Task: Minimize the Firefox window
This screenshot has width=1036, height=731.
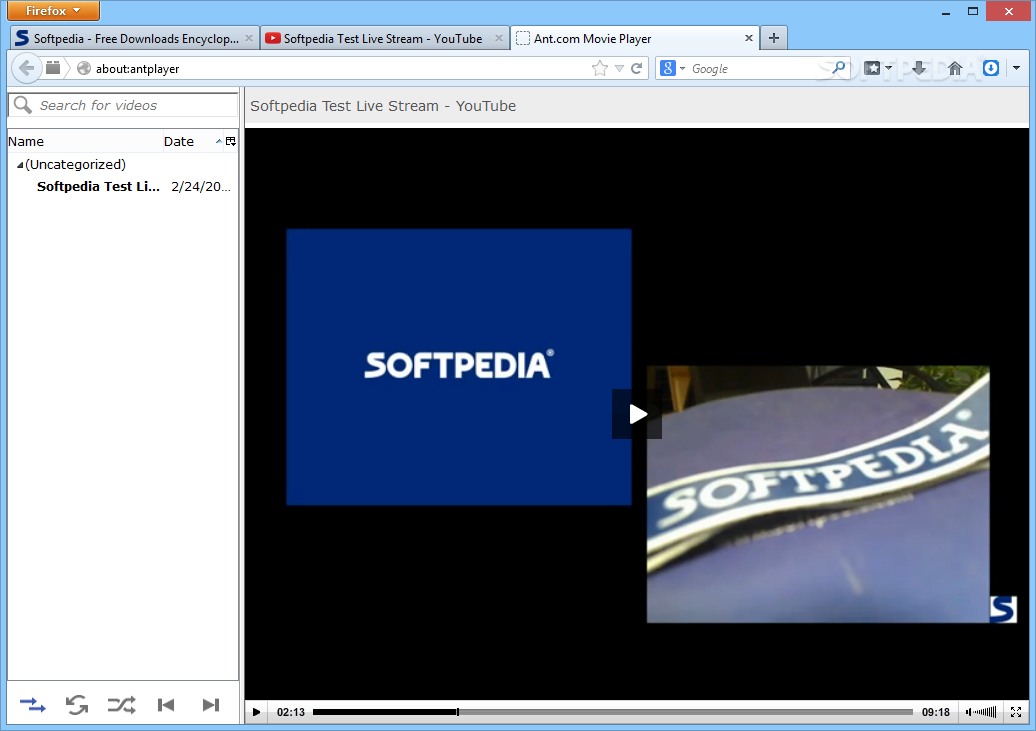Action: (x=946, y=11)
